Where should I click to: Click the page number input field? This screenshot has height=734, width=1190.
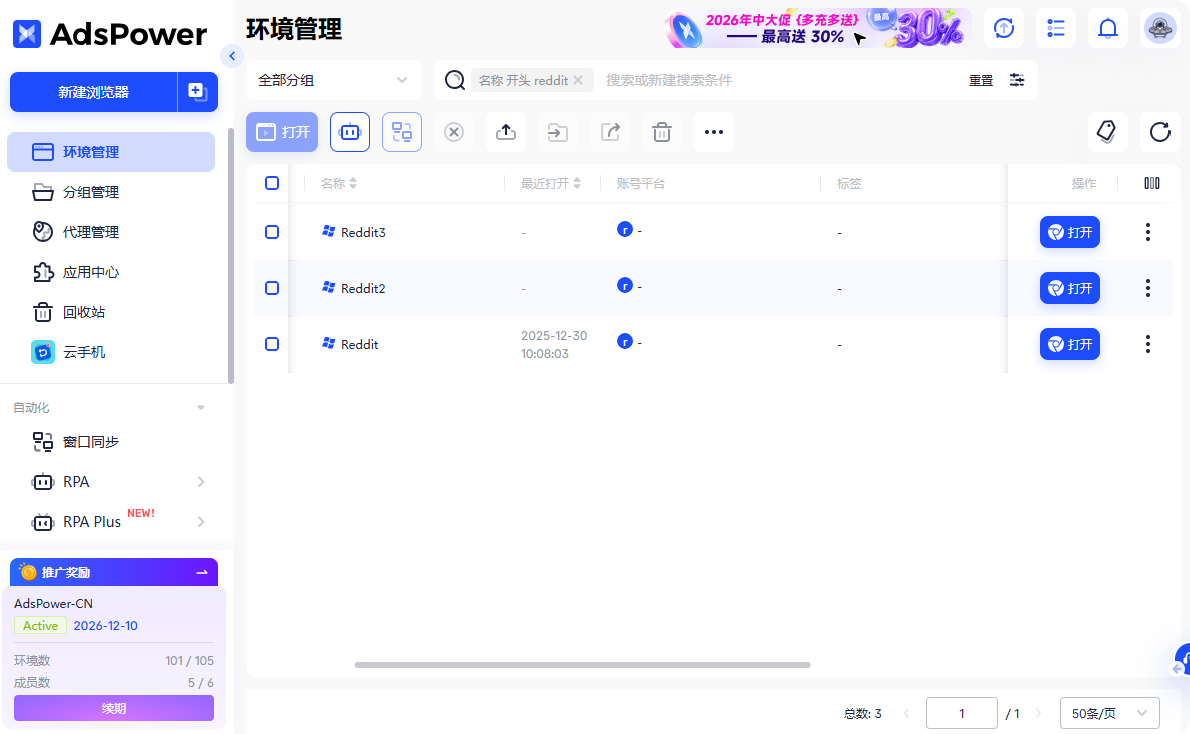point(962,714)
